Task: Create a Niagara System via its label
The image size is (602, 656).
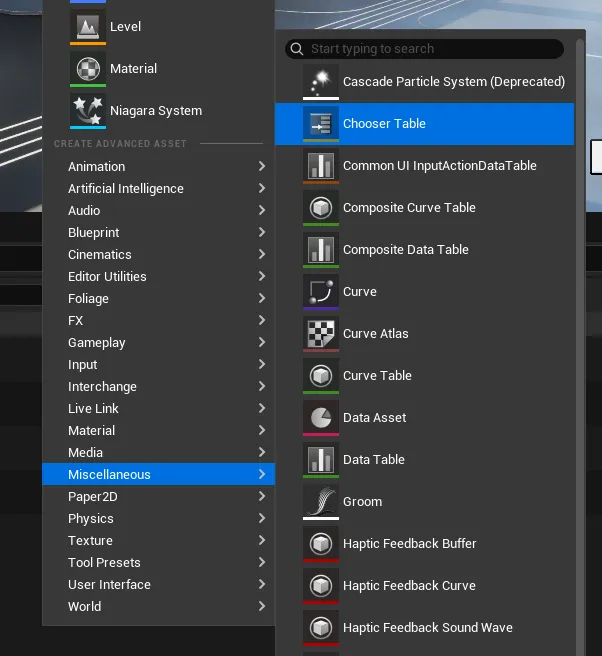Action: point(156,111)
